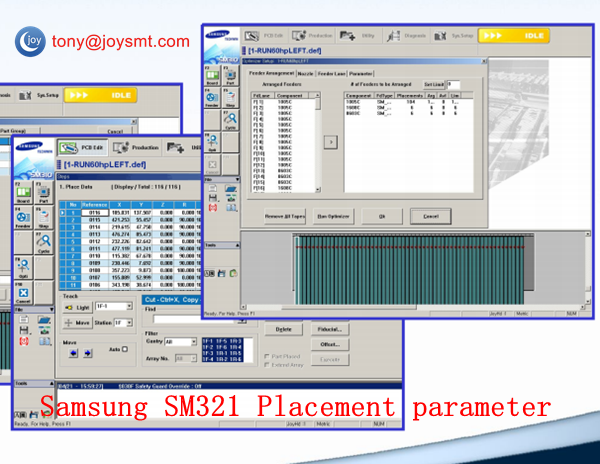Viewport: 600px width, 464px height.
Task: Click horizontal scrollbar under feeder bank view
Action: point(413,307)
